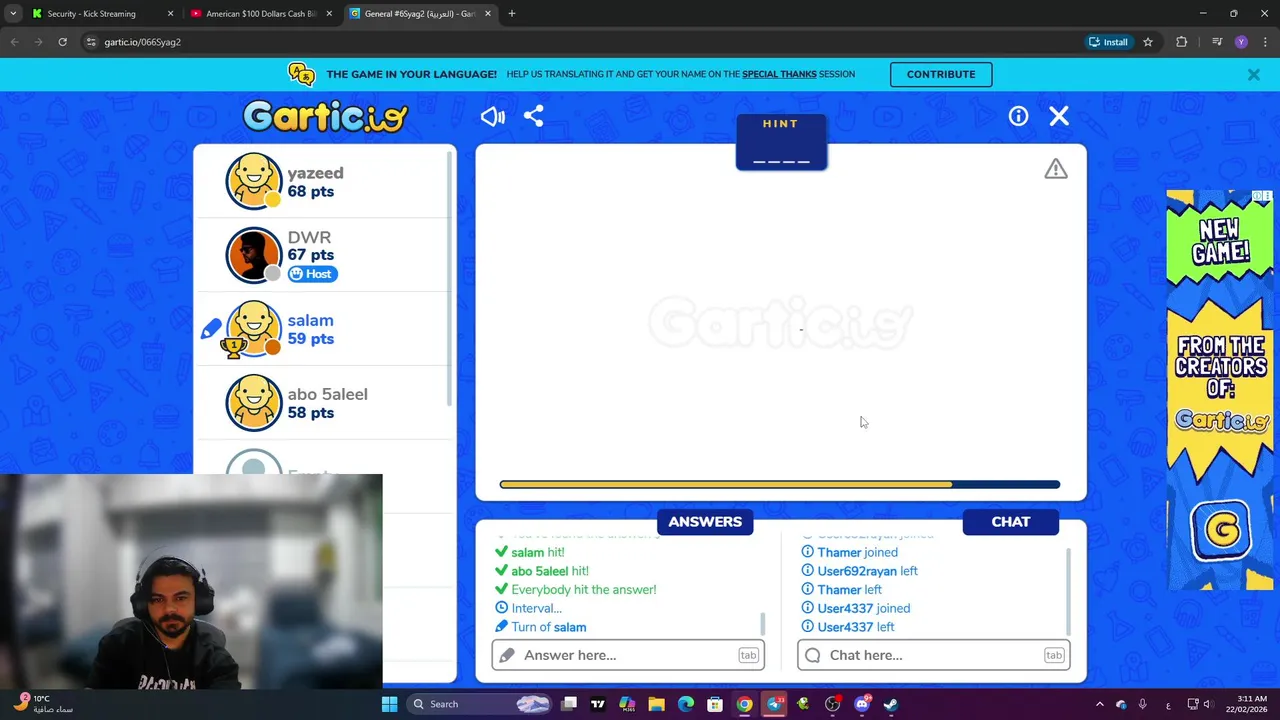Click the answers panel scrollbar
1280x720 pixels.
[x=763, y=624]
